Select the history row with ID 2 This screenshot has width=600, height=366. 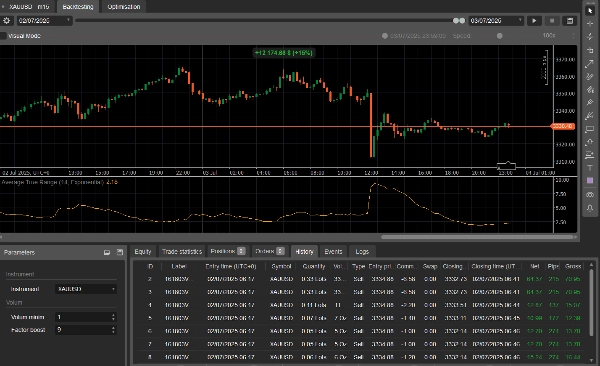click(359, 279)
